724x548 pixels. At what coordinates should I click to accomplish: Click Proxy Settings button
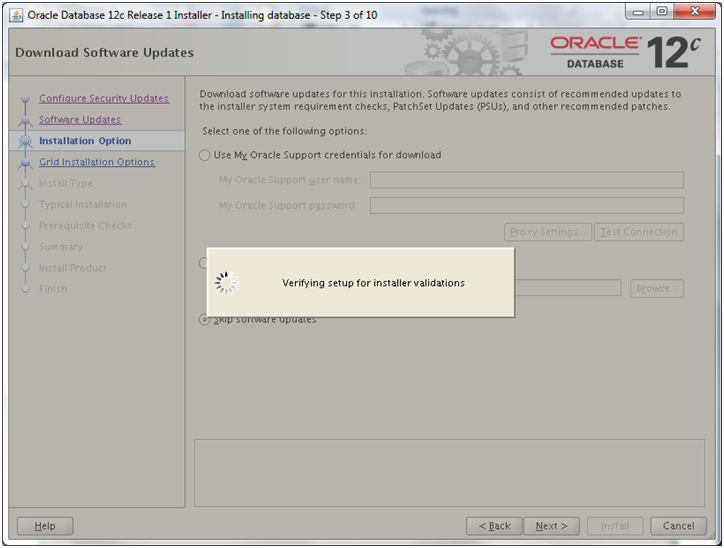click(x=548, y=232)
